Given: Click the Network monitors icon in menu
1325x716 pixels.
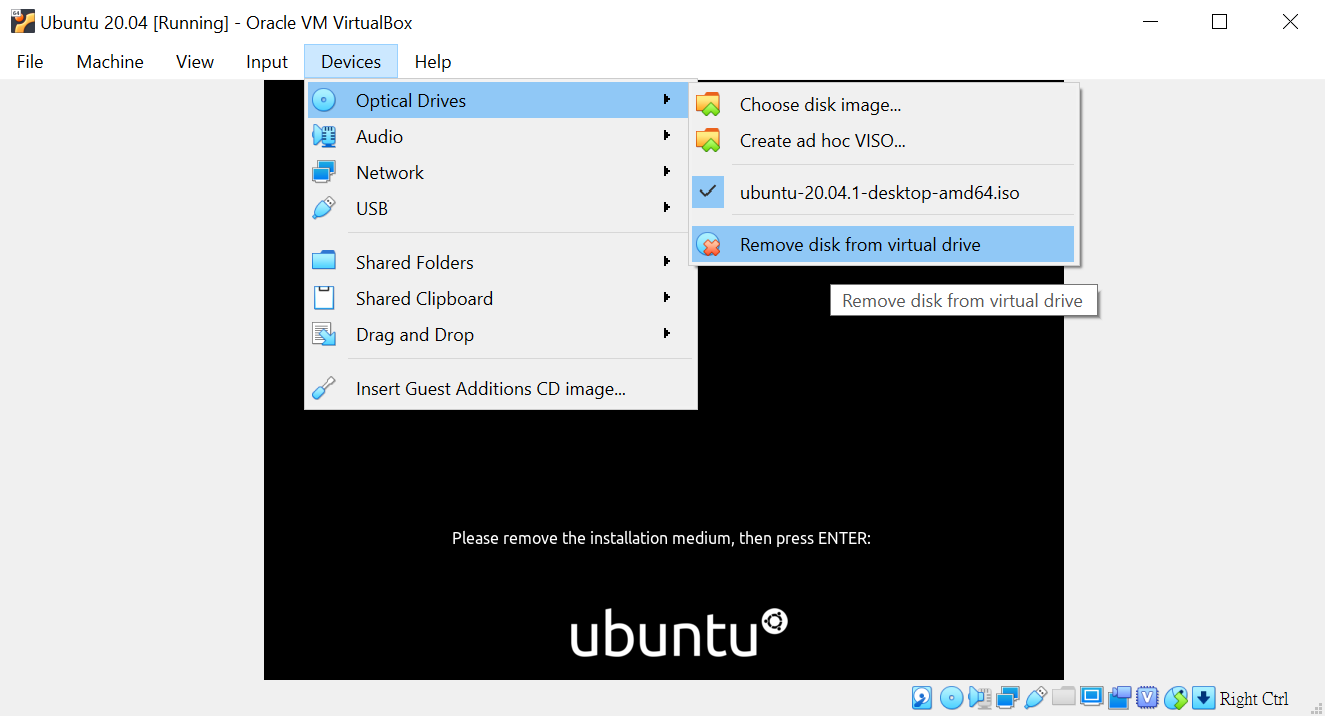Looking at the screenshot, I should coord(324,172).
